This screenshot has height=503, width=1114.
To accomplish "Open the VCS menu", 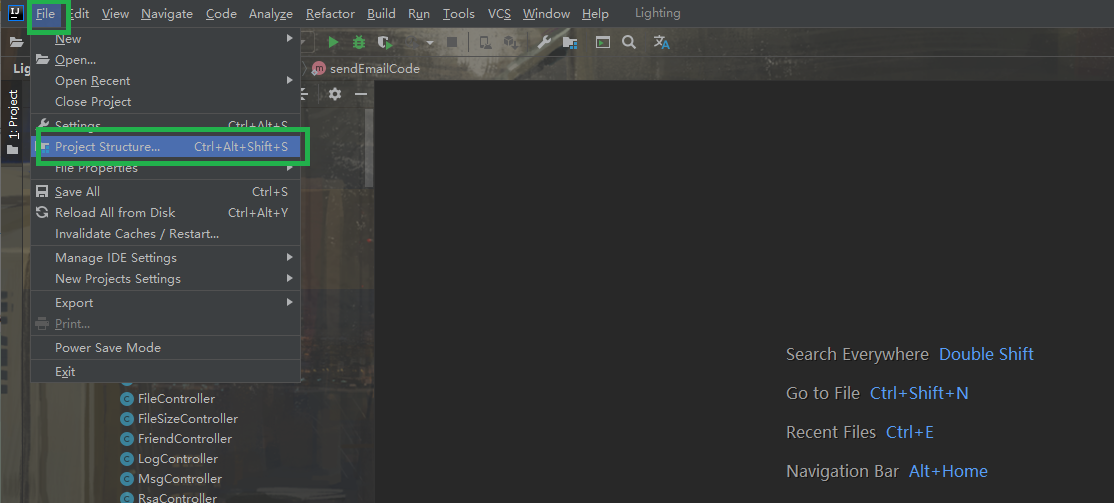I will [499, 13].
